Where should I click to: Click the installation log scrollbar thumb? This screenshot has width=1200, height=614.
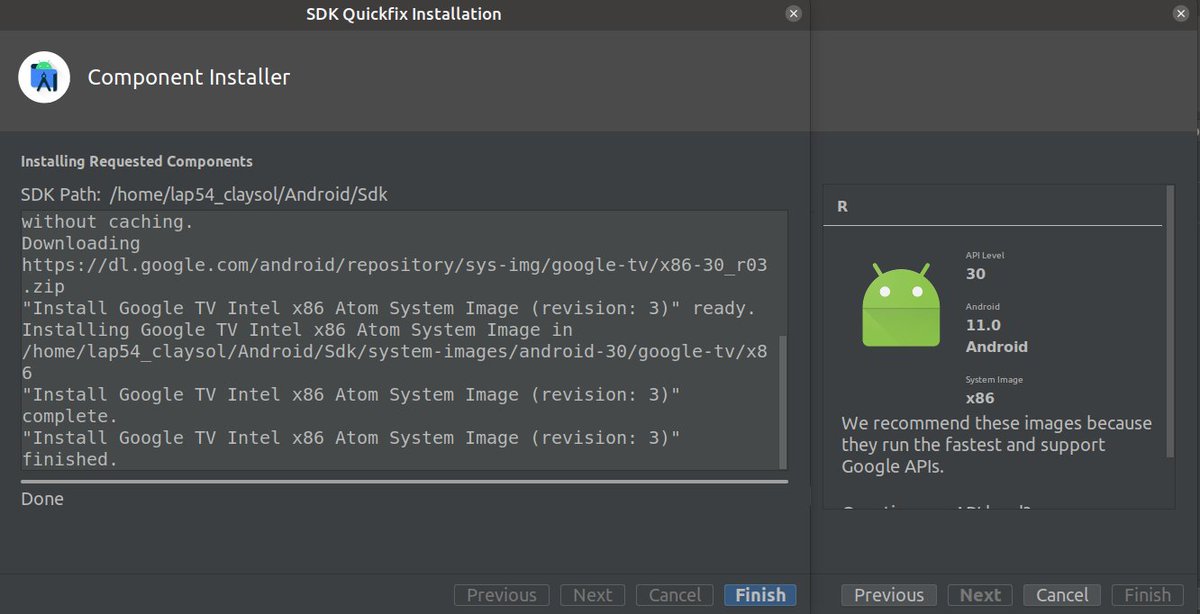(x=783, y=401)
